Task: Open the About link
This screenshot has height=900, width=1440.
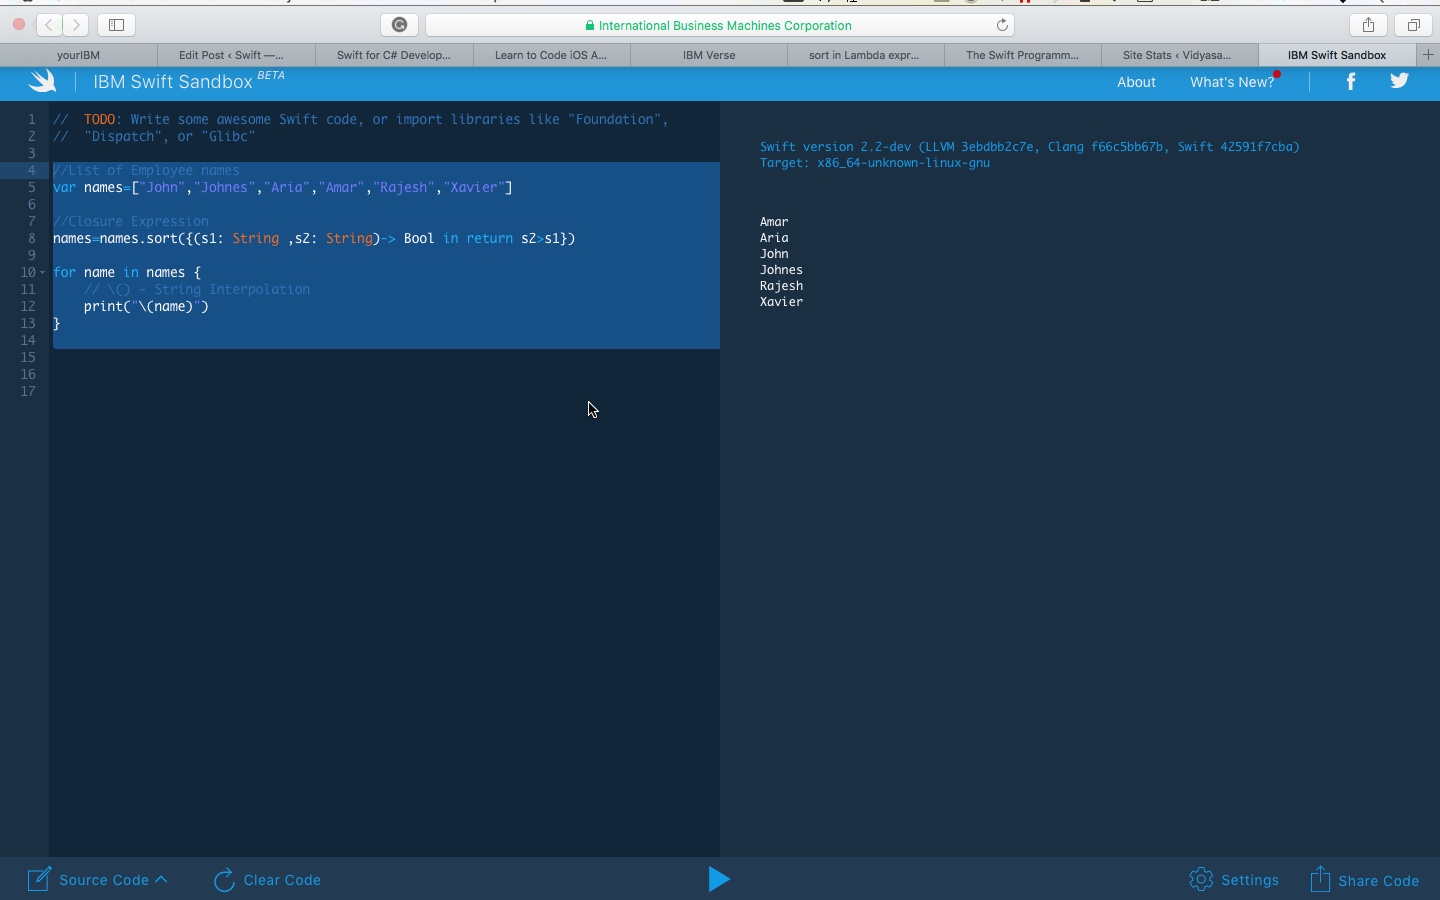Action: coord(1136,82)
